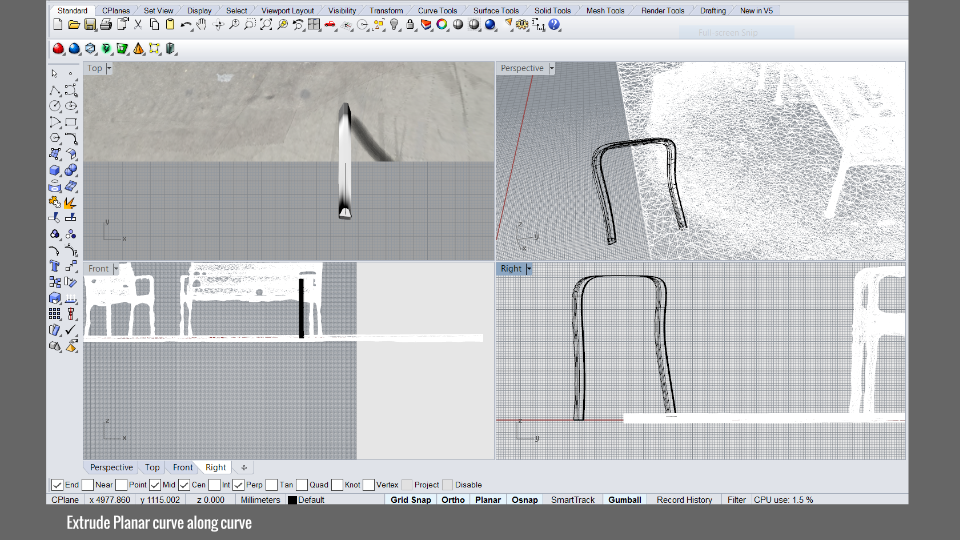Click the Gumball status bar button
Viewport: 960px width, 540px height.
pyautogui.click(x=625, y=499)
